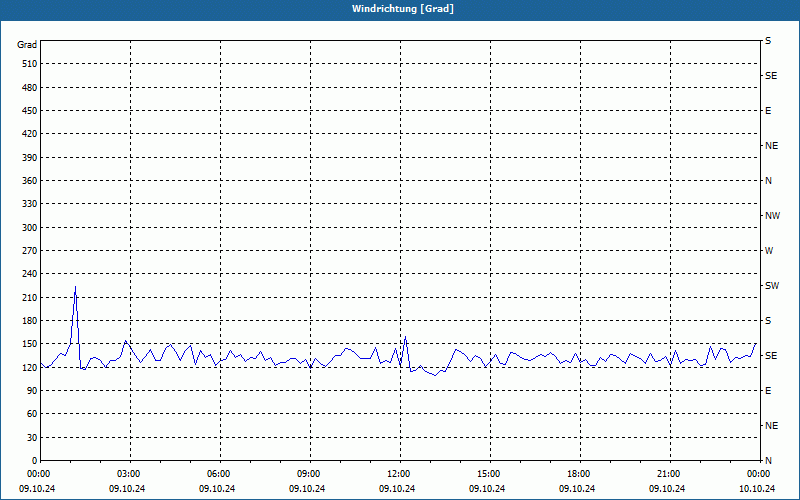
Task: Click the wind direction spike peak near 225 degrees
Action: pos(76,287)
